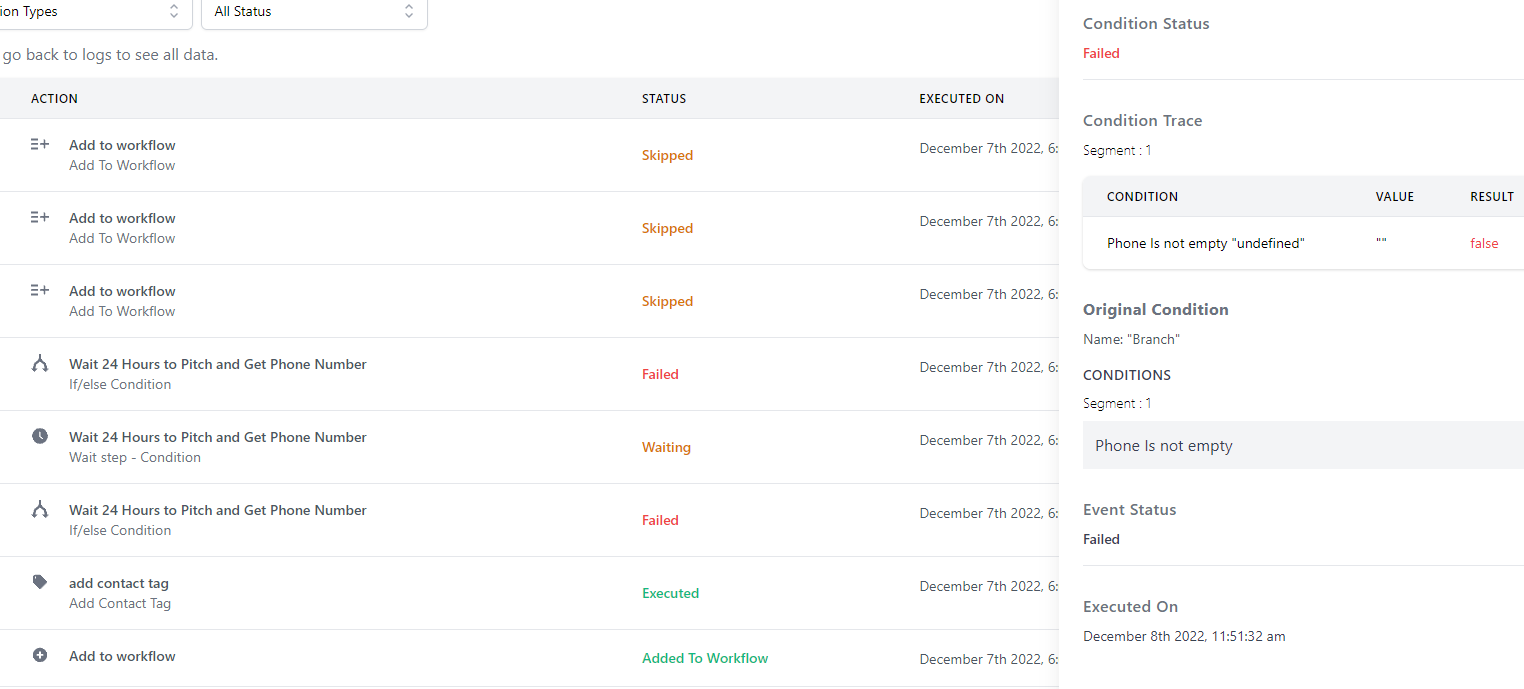Click the plus-circle icon on the Added To Workflow row
The width and height of the screenshot is (1524, 689).
point(40,656)
